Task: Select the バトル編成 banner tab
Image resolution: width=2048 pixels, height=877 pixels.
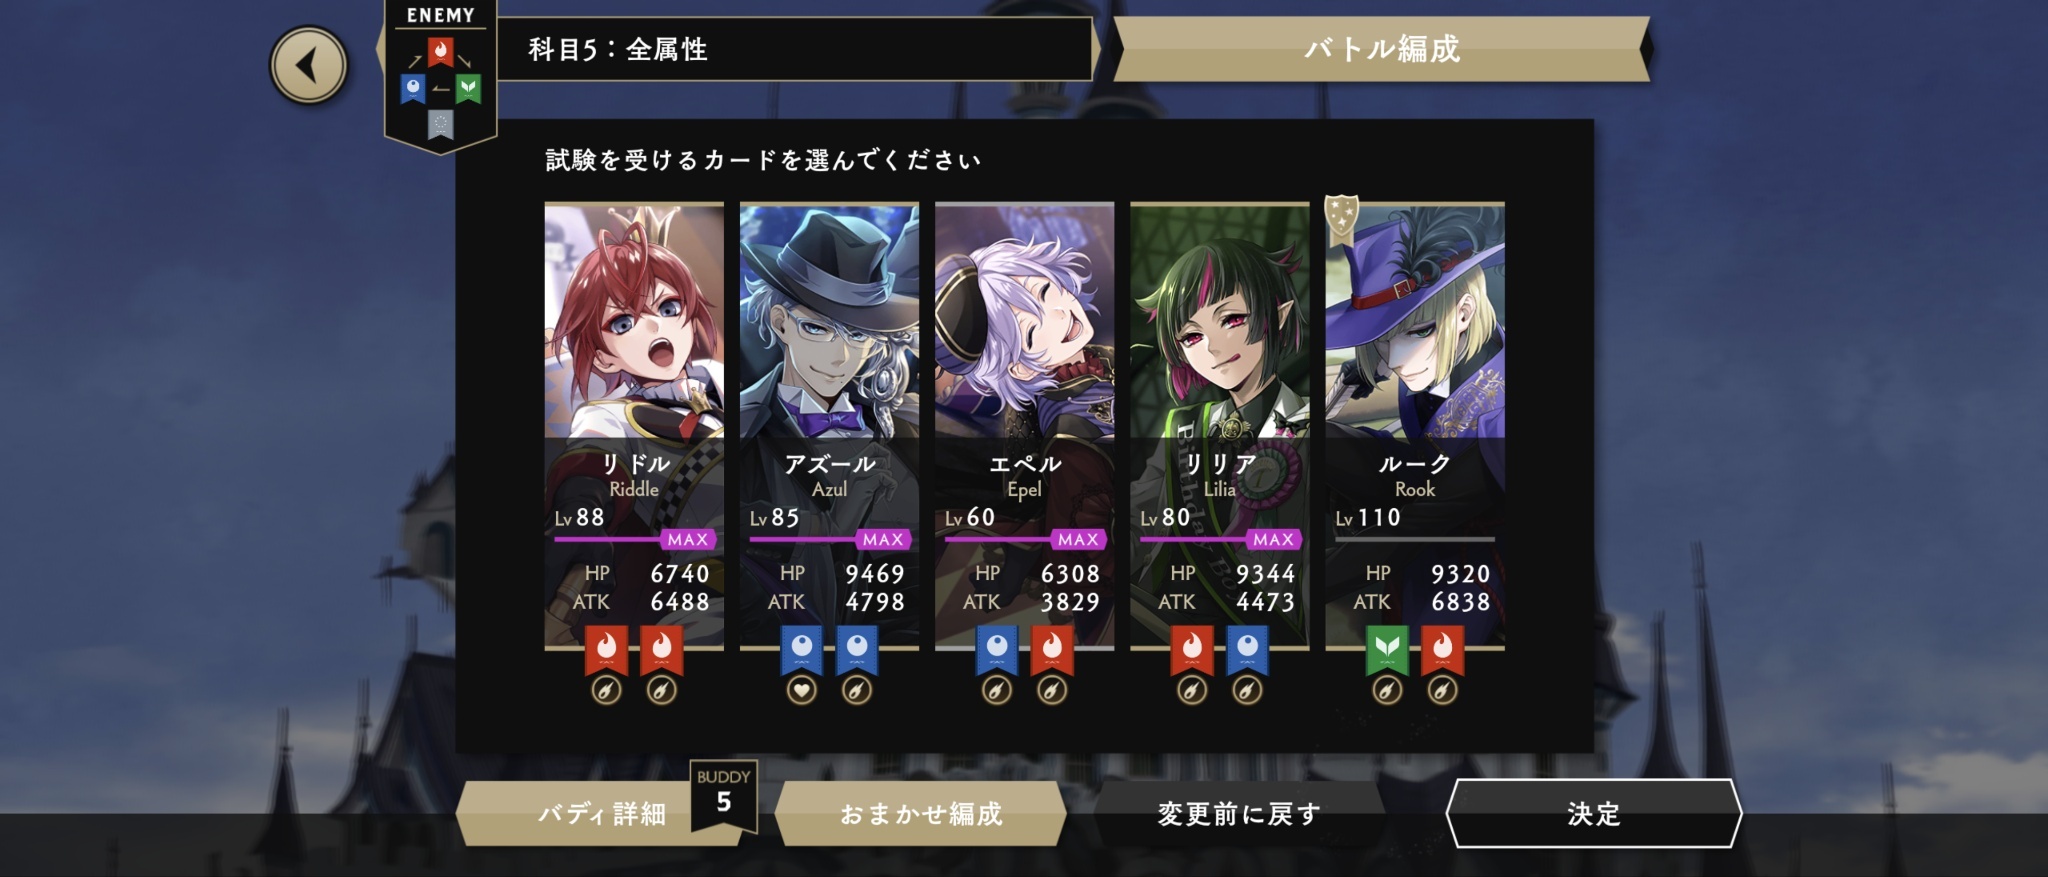Action: pos(1382,48)
